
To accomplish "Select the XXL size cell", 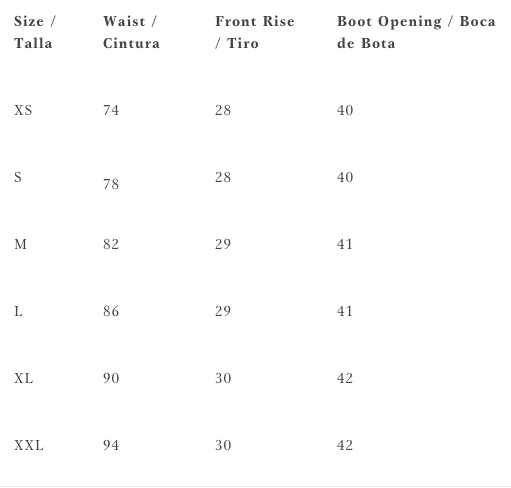I will (x=29, y=445).
